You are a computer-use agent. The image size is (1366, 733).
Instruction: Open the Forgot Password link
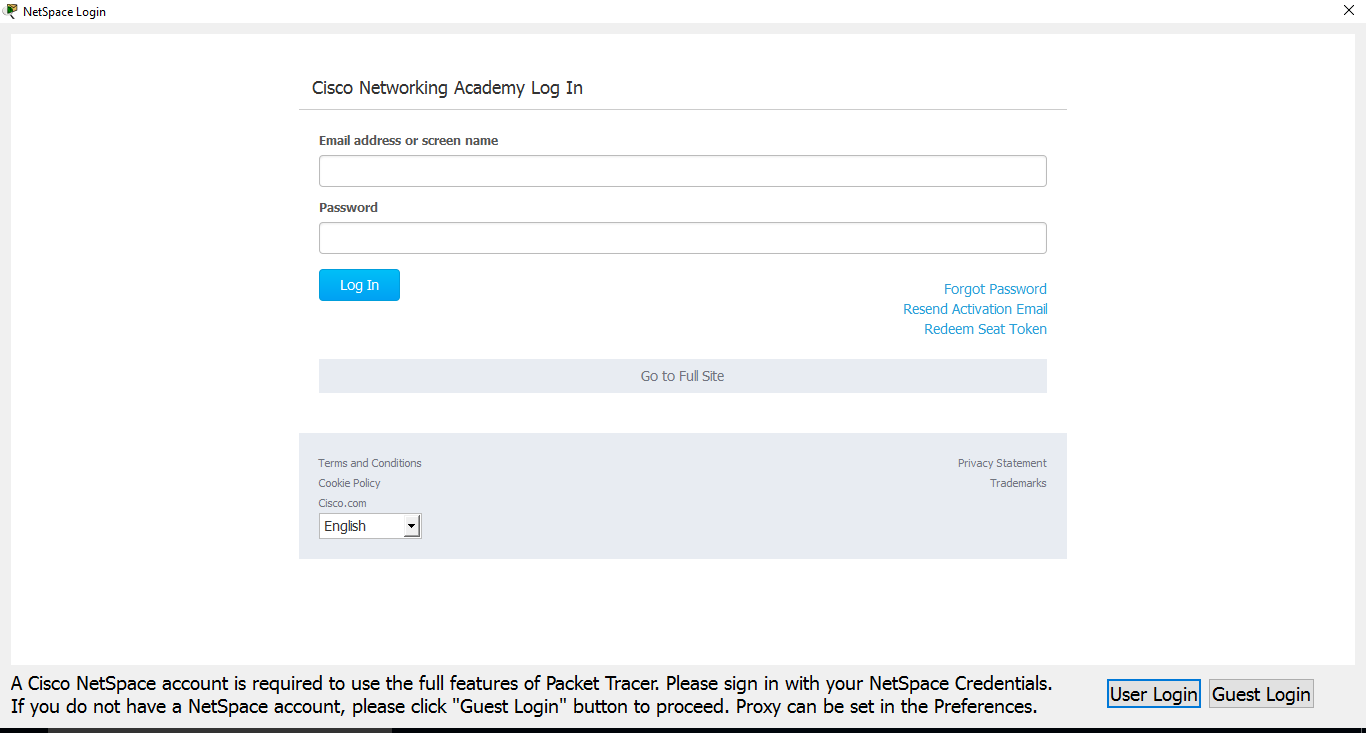(x=995, y=289)
